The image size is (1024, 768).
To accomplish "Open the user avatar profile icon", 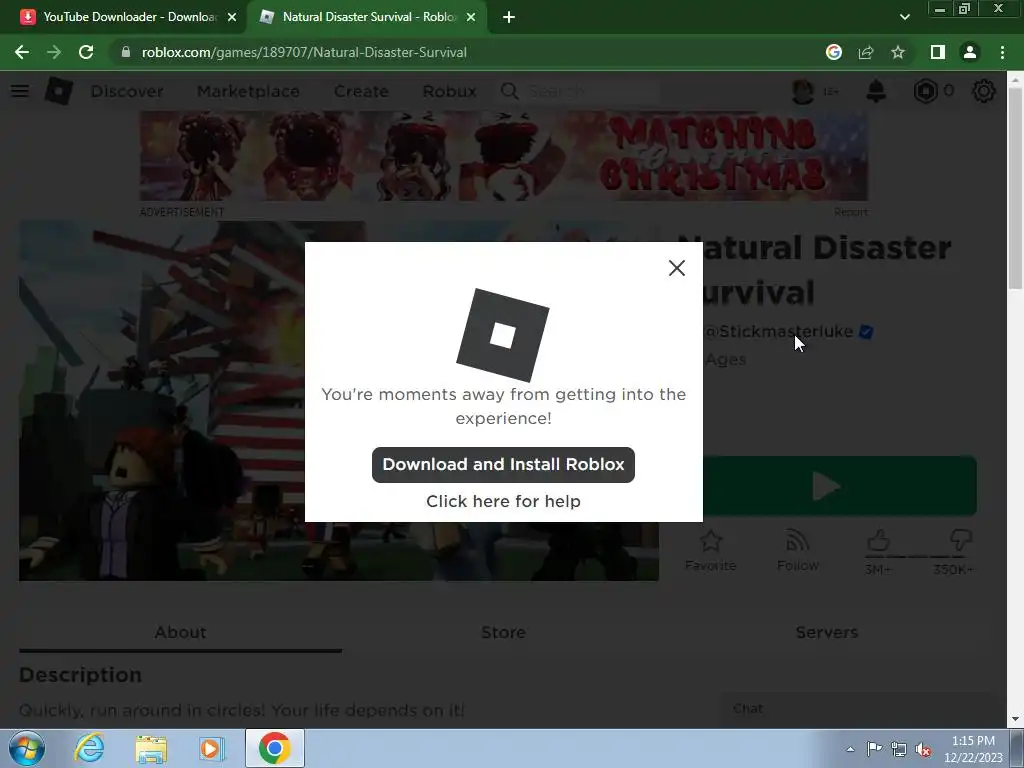I will [x=803, y=91].
